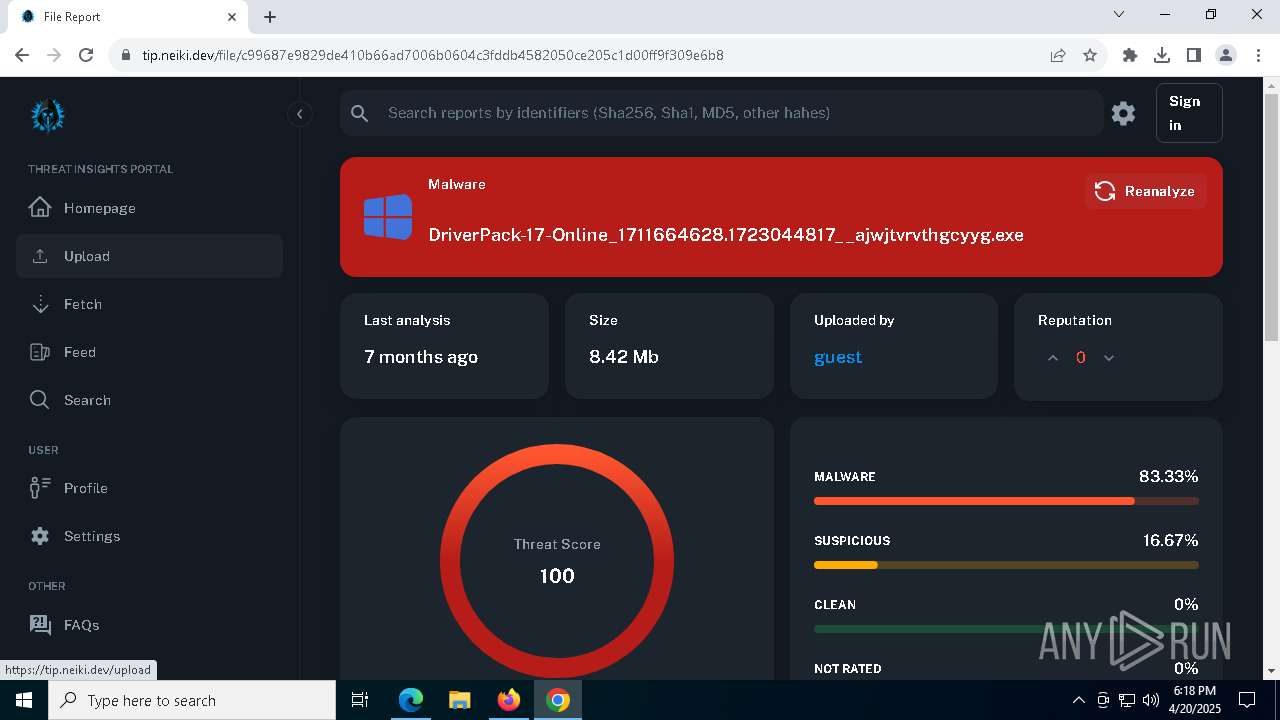Click the SUSPICIOUS percentage bar
Image resolution: width=1280 pixels, height=720 pixels.
(x=1006, y=565)
